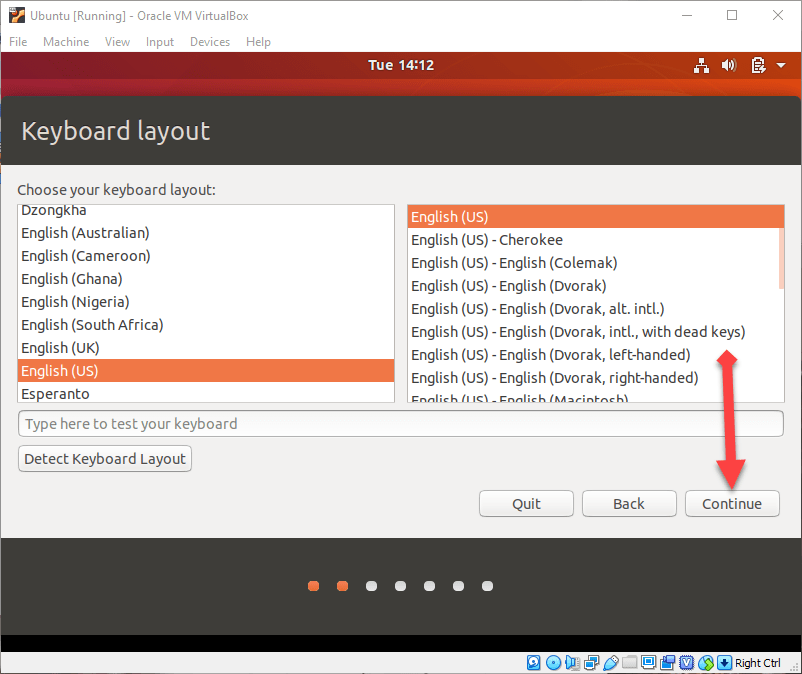This screenshot has height=674, width=802.
Task: Open the View menu
Action: pyautogui.click(x=118, y=42)
